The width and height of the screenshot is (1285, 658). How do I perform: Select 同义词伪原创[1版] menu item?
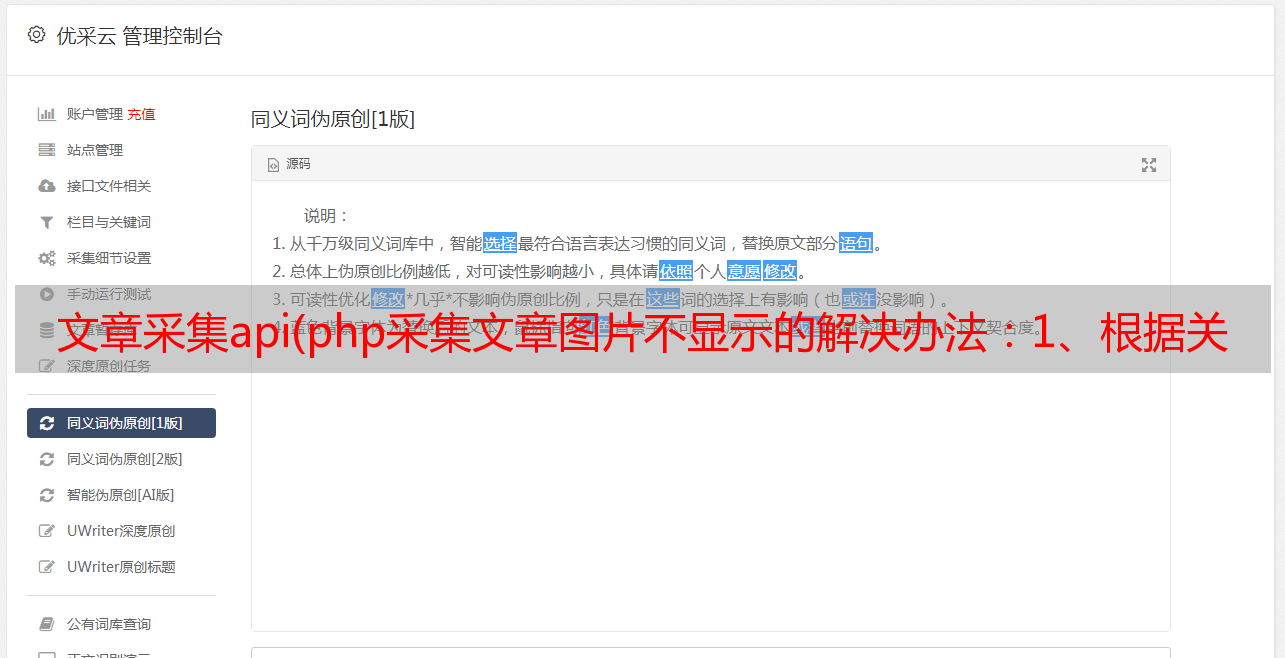coord(121,423)
